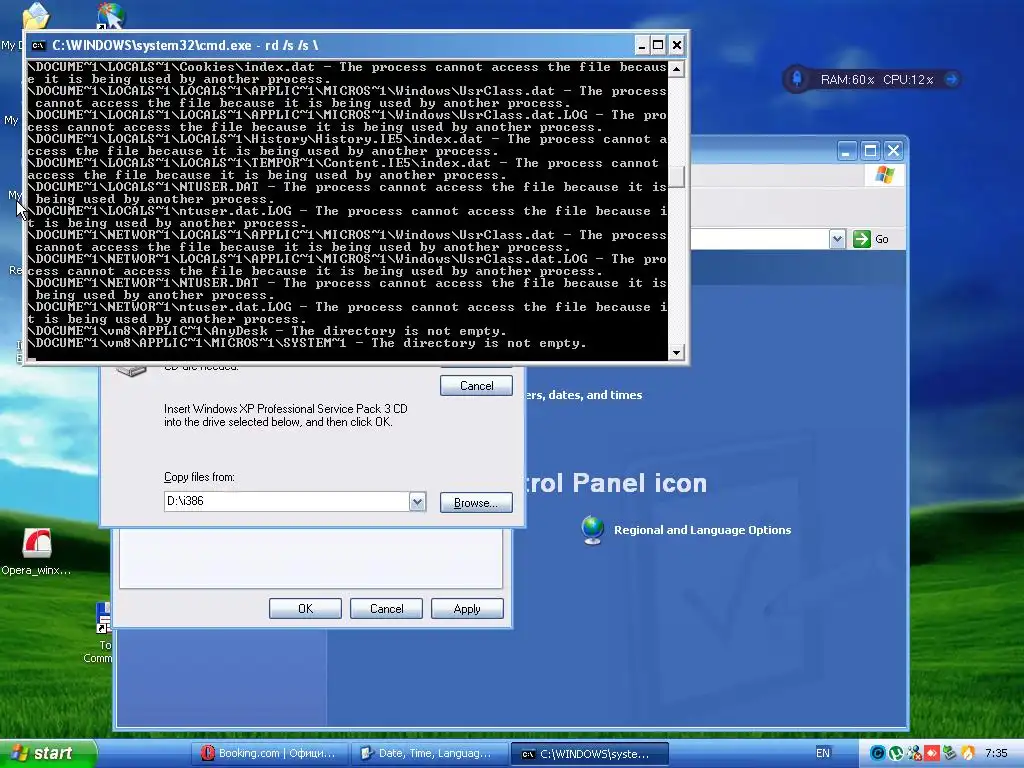The width and height of the screenshot is (1024, 768).
Task: Open the desktop shortcut labeled To Comm
Action: coord(103,630)
